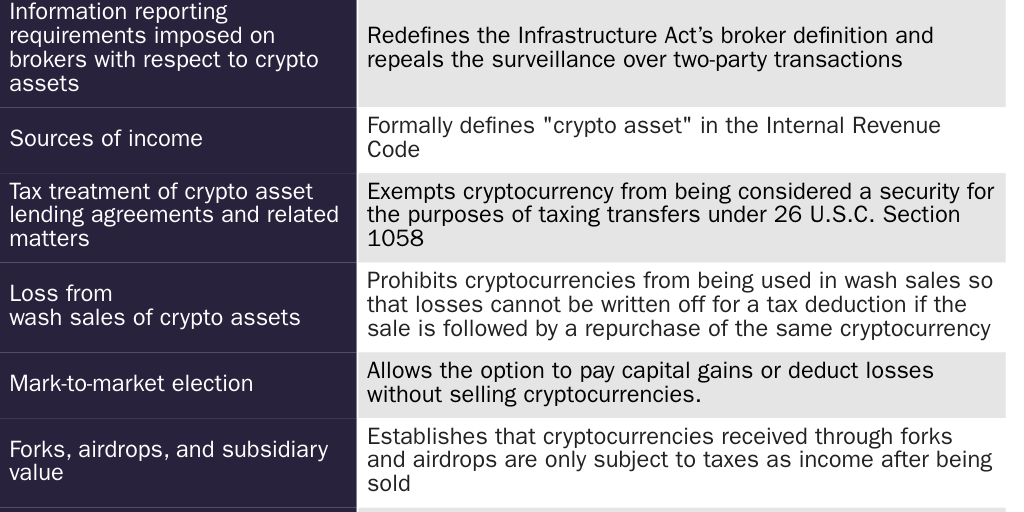Viewport: 1024px width, 512px height.
Task: Click the words "capital gains" in mark-to-market description
Action: click(x=678, y=371)
